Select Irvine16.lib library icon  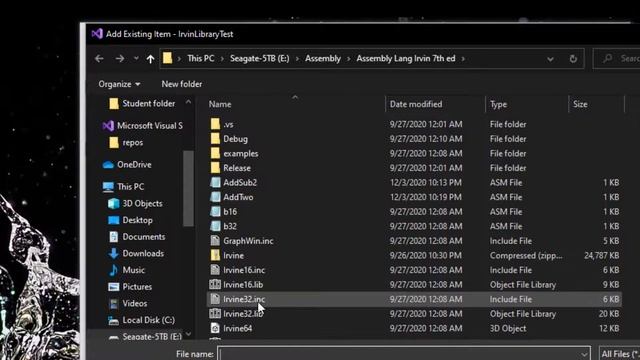point(215,284)
